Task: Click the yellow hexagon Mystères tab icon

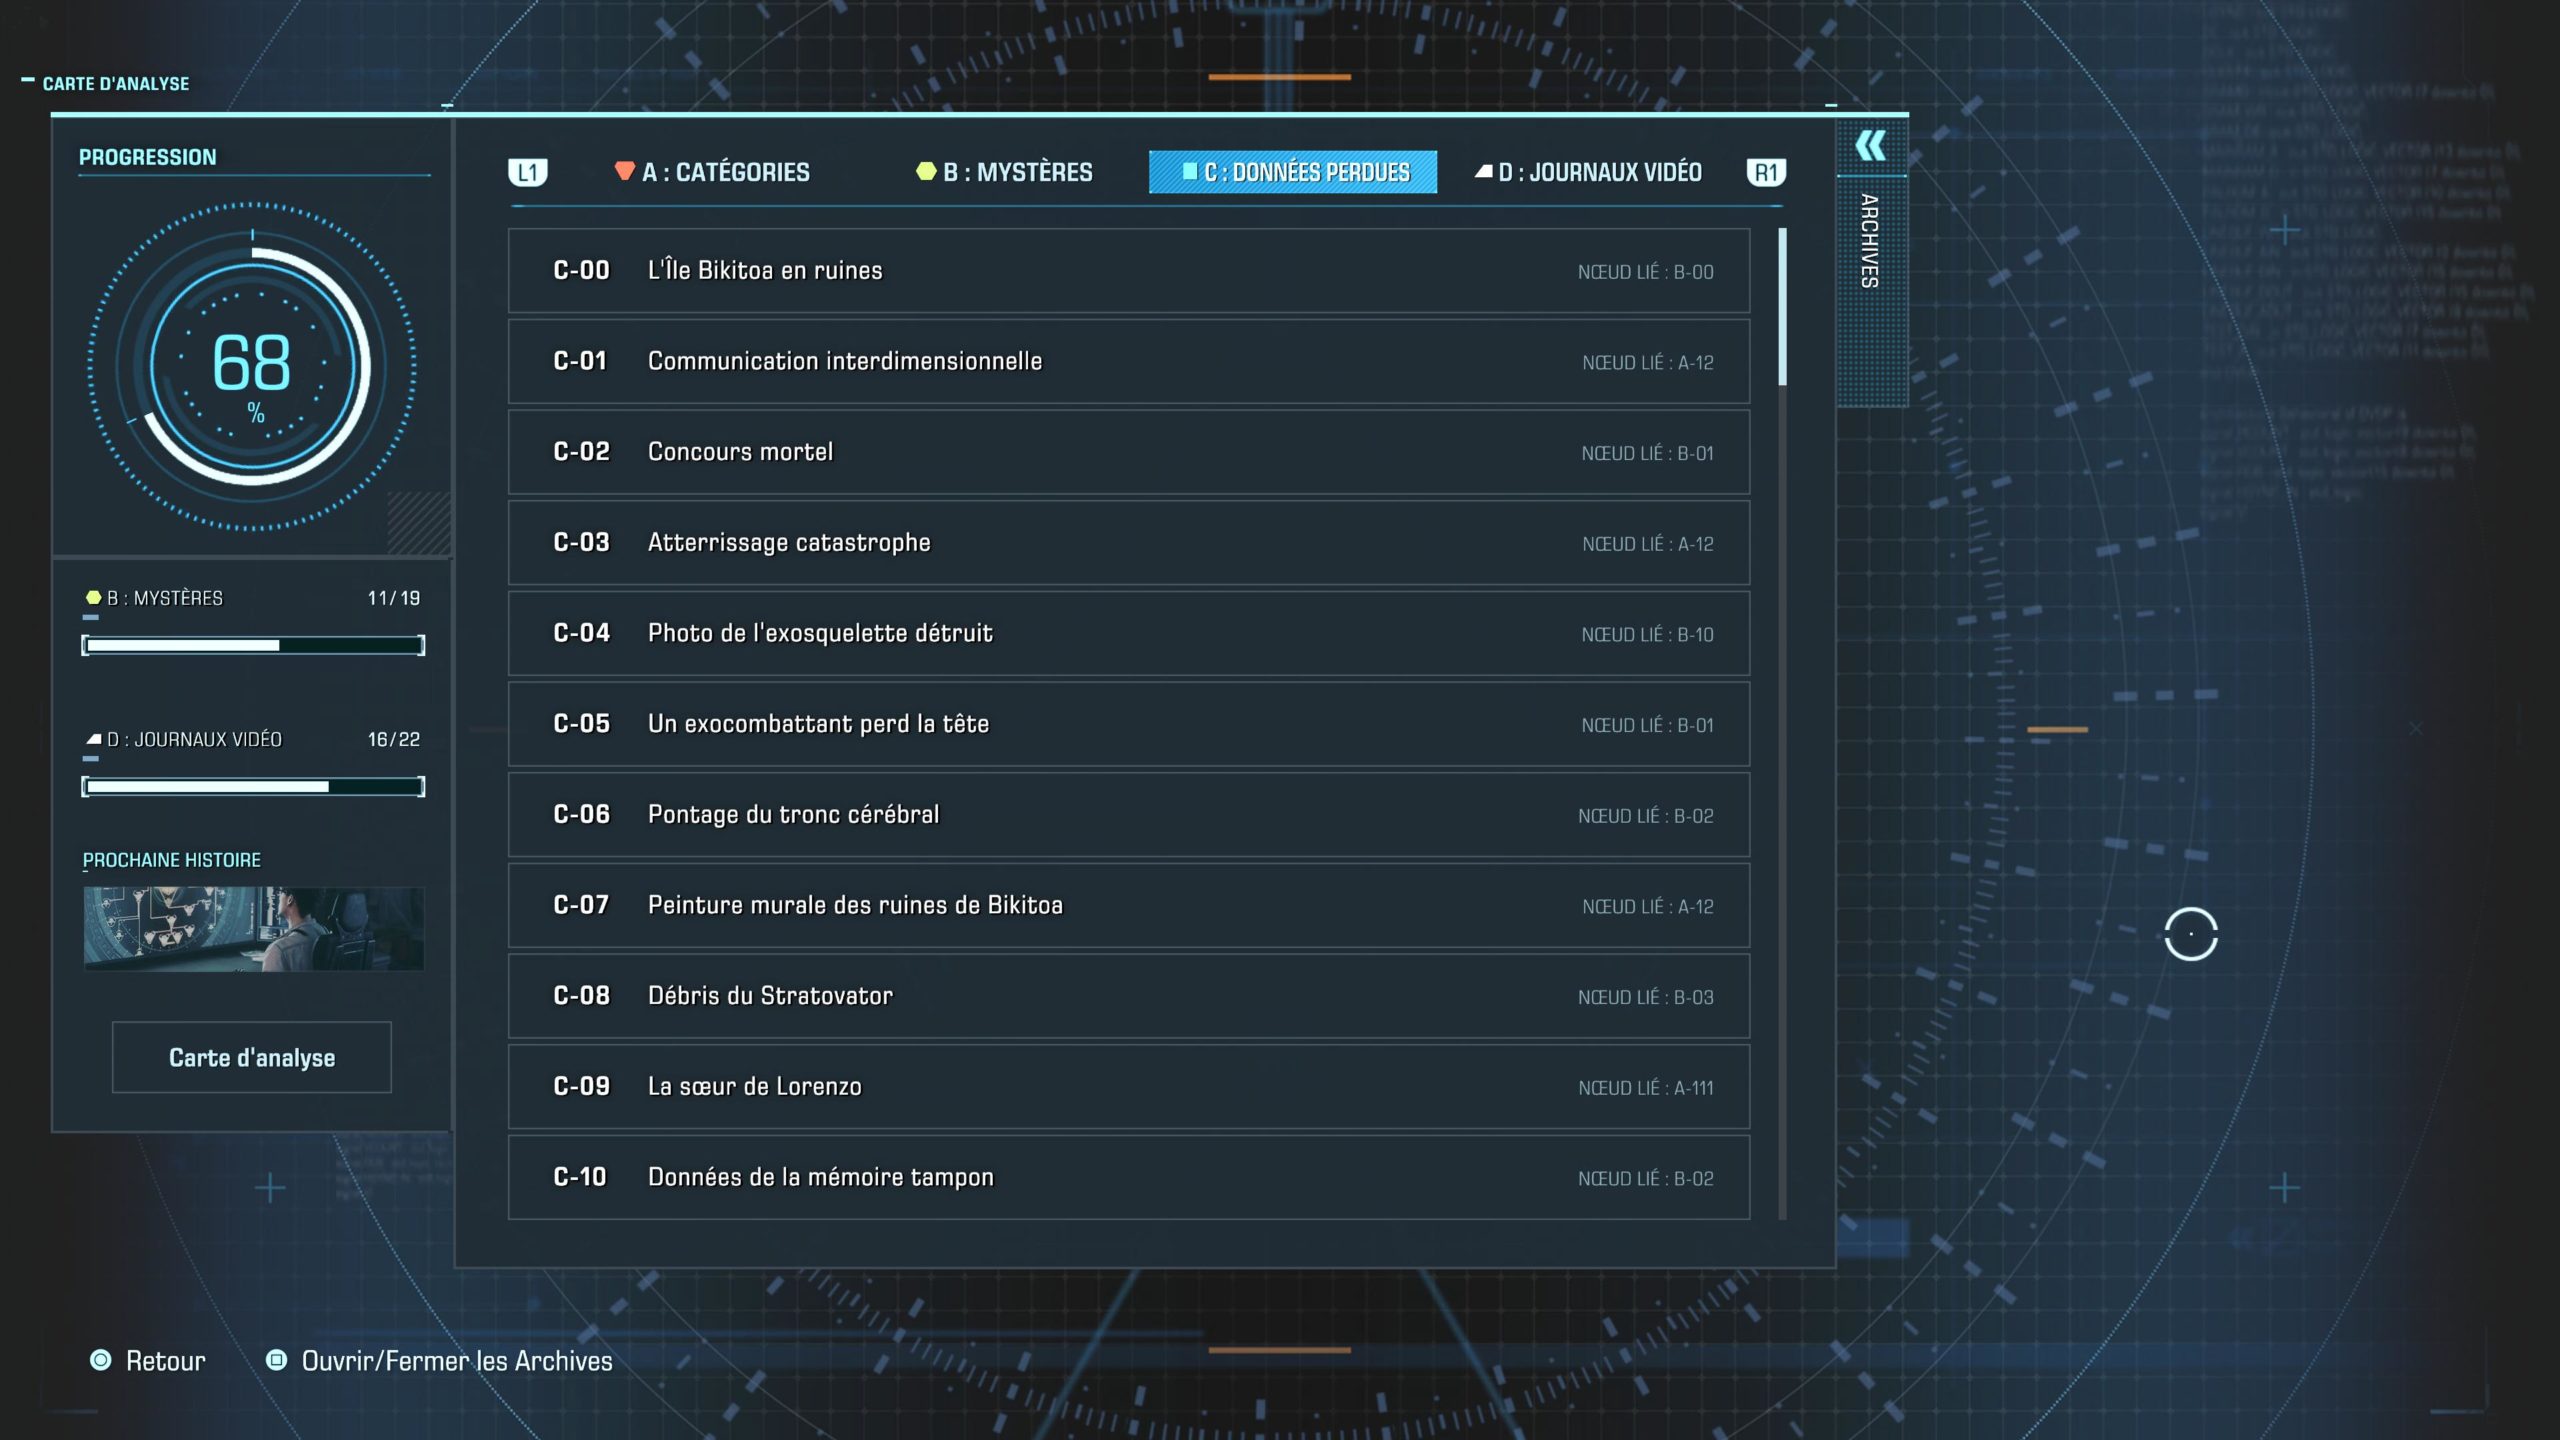Action: coord(926,171)
